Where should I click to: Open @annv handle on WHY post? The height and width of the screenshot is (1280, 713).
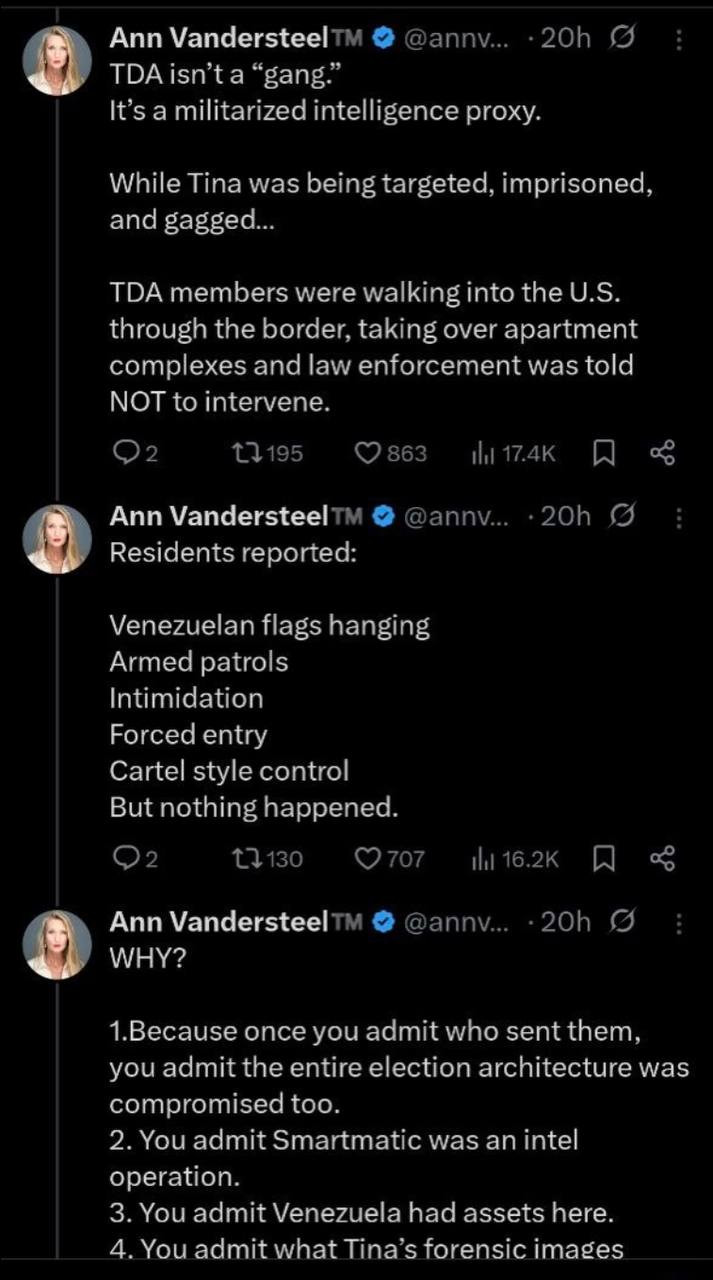coord(455,922)
